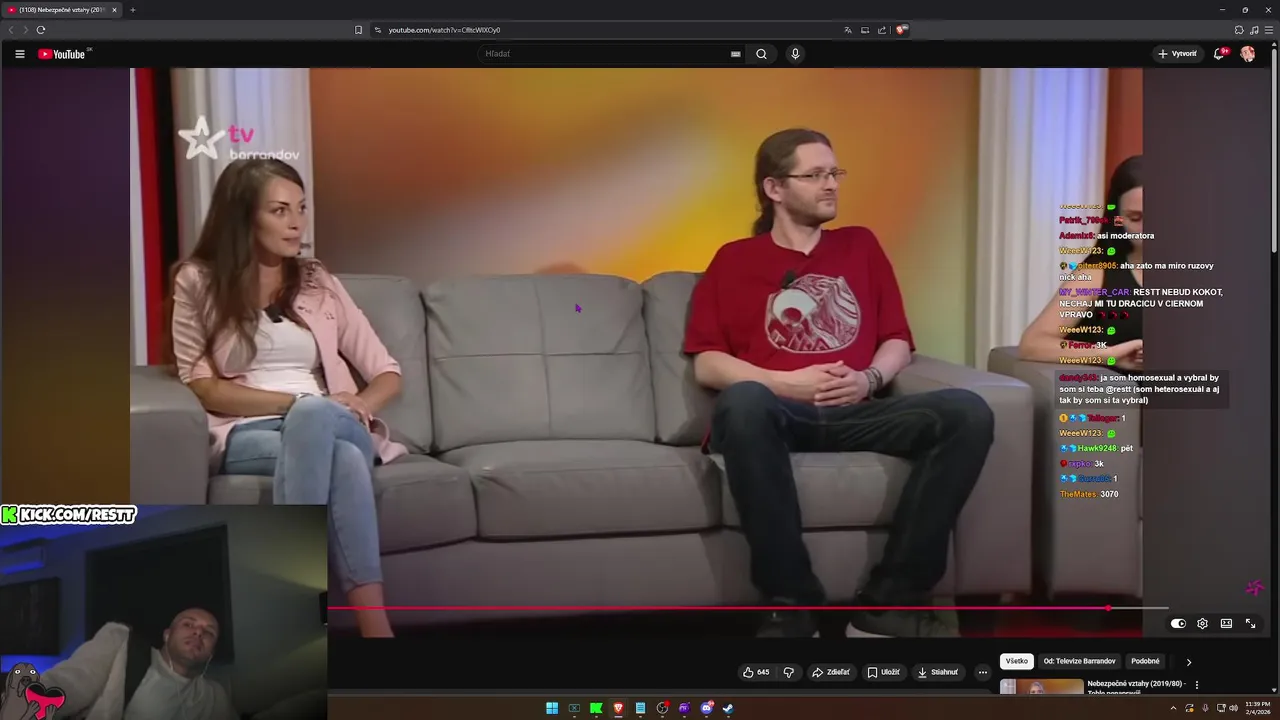Click the magnifier search button
The height and width of the screenshot is (720, 1280).
coord(761,54)
